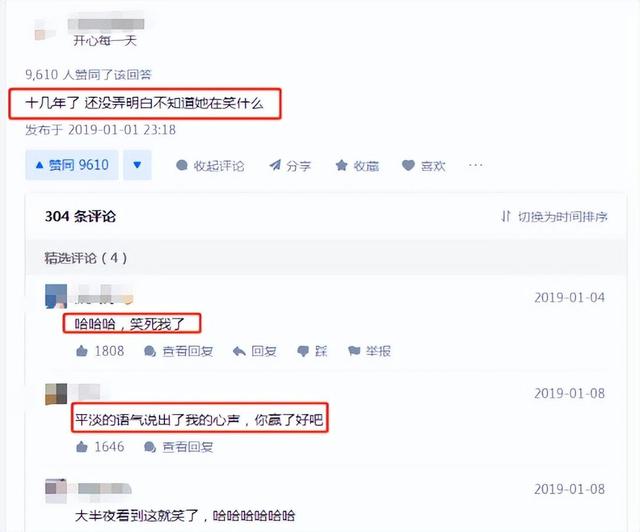
Task: Upvote the answer with 赞同 9610
Action: (x=72, y=165)
